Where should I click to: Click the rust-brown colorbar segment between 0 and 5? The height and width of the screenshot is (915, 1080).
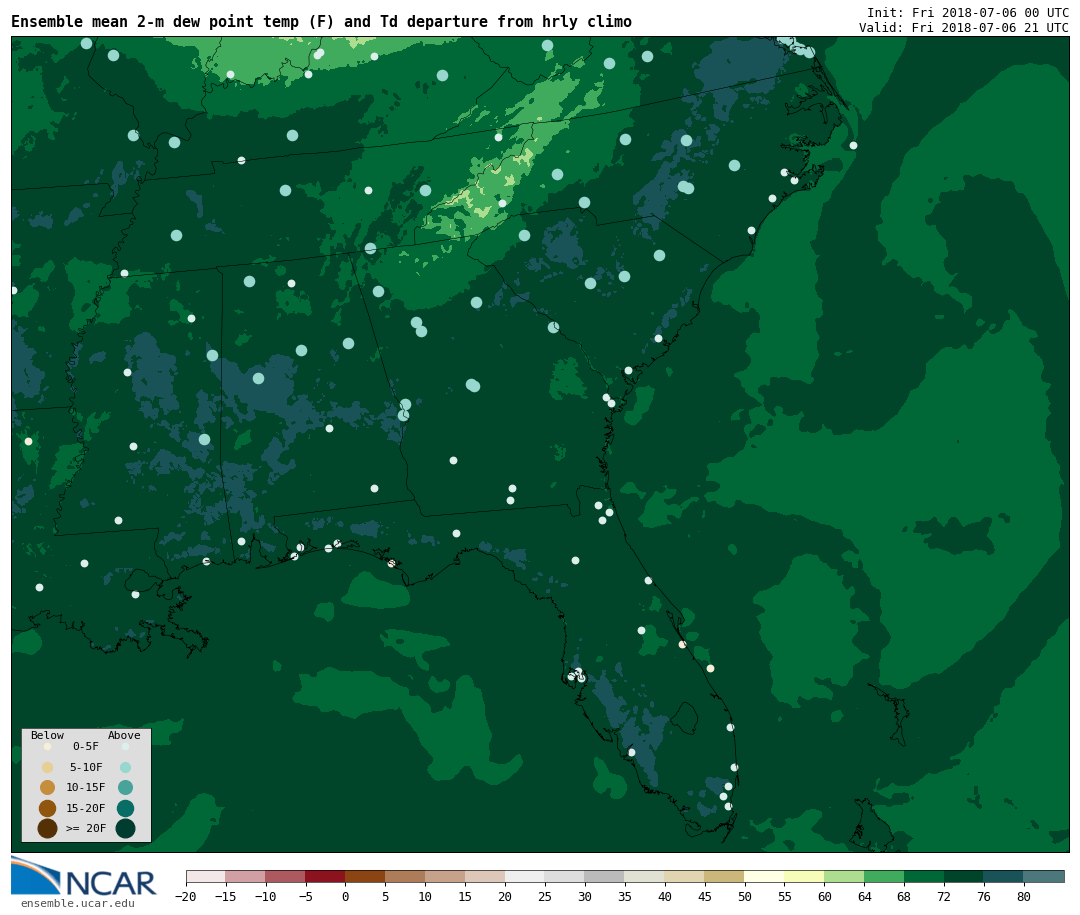(x=365, y=876)
